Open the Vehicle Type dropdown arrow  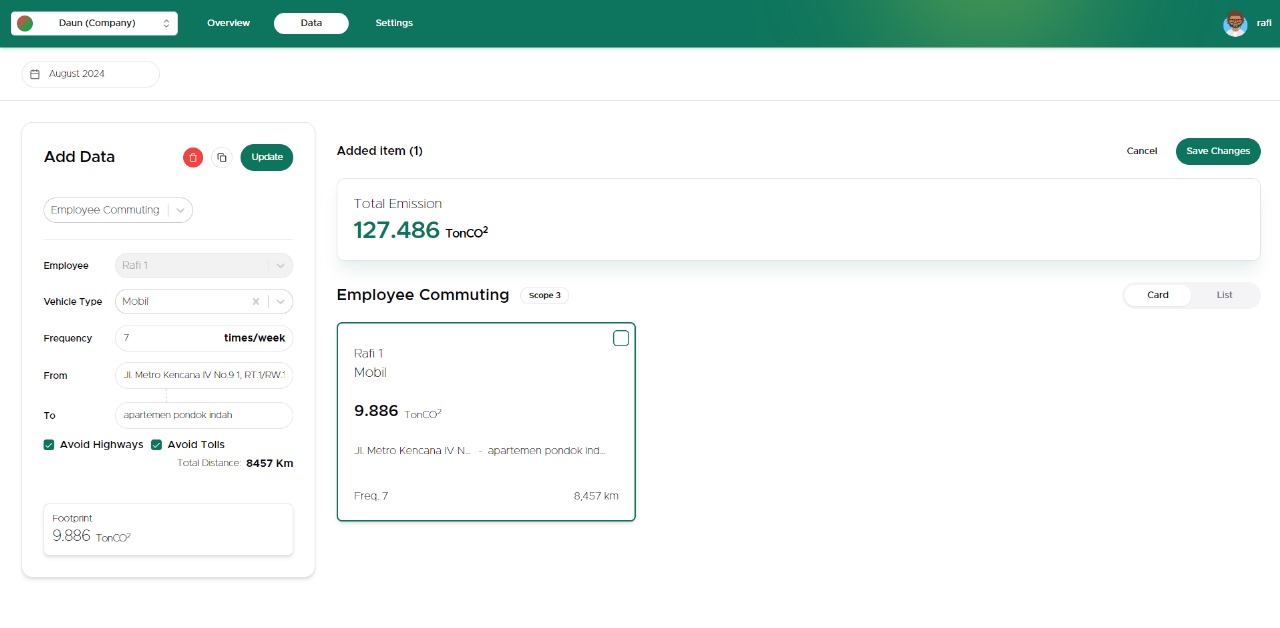280,301
